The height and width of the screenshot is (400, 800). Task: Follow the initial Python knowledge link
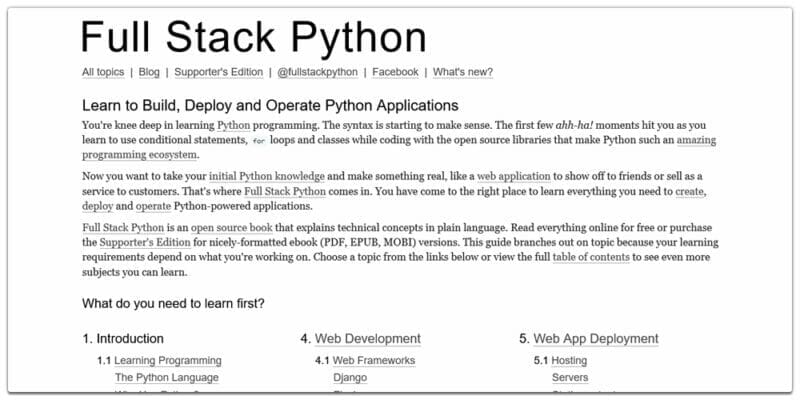coord(267,177)
